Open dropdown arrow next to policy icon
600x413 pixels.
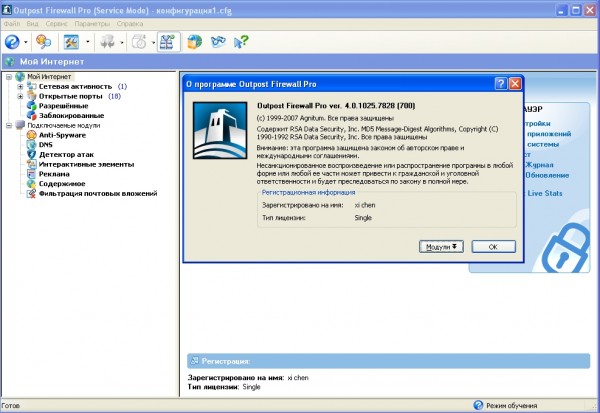click(x=26, y=42)
